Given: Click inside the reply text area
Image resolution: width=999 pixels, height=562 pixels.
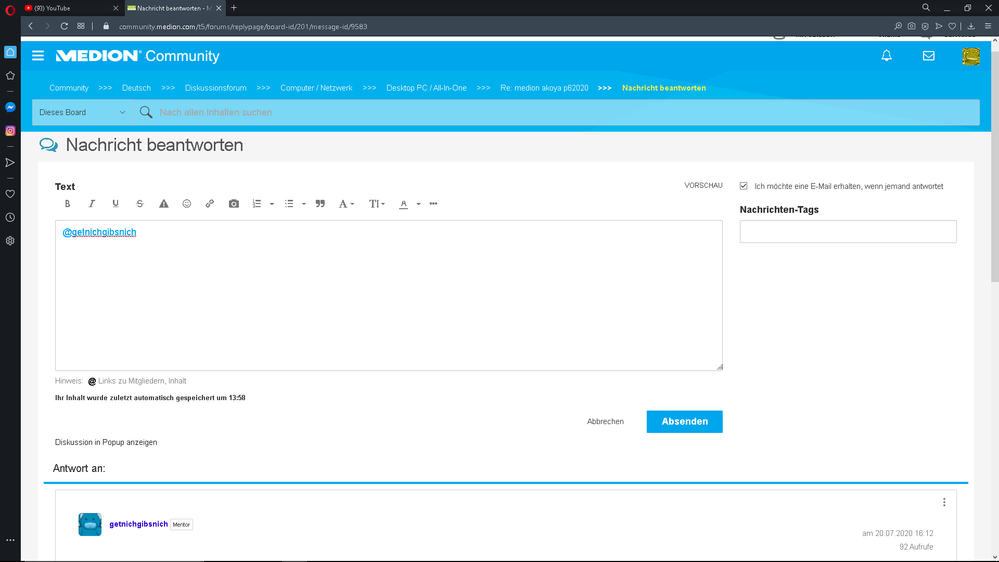Looking at the screenshot, I should (x=389, y=296).
